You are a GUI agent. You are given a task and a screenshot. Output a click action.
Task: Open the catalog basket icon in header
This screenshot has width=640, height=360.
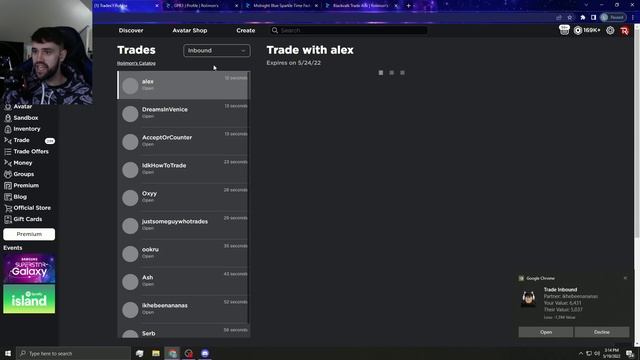pyautogui.click(x=564, y=30)
